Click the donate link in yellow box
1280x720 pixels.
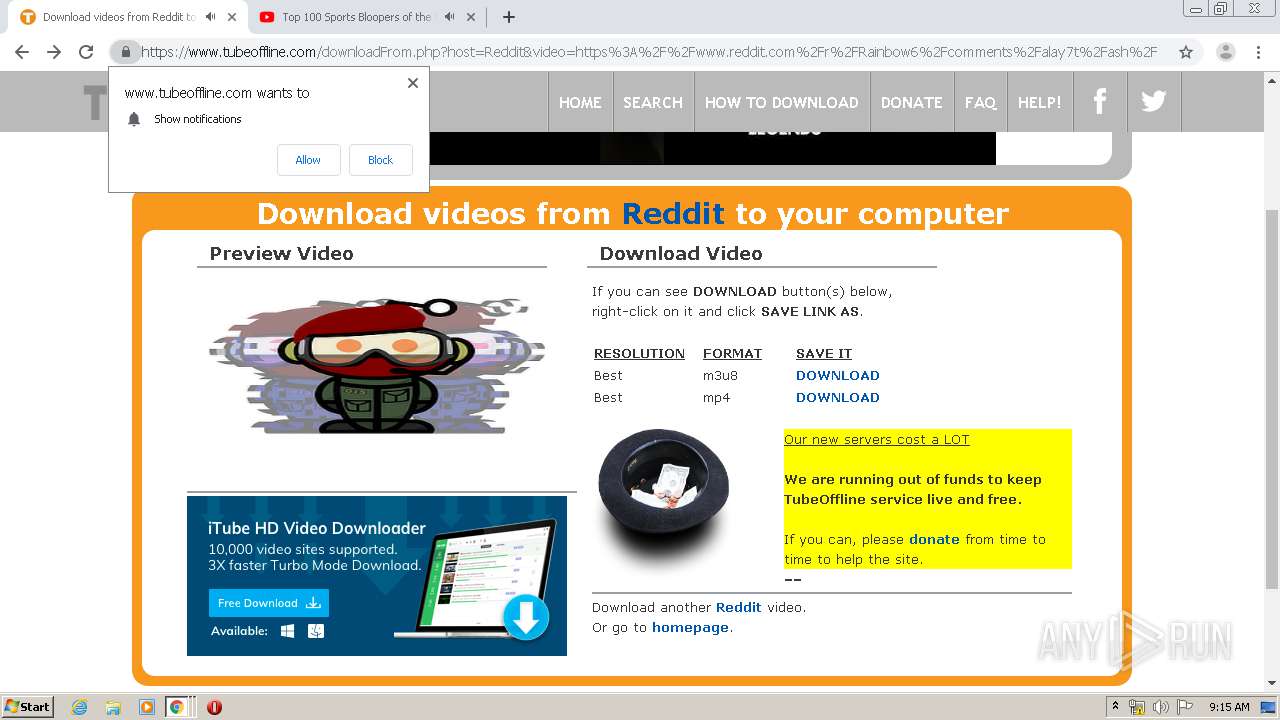[x=934, y=539]
